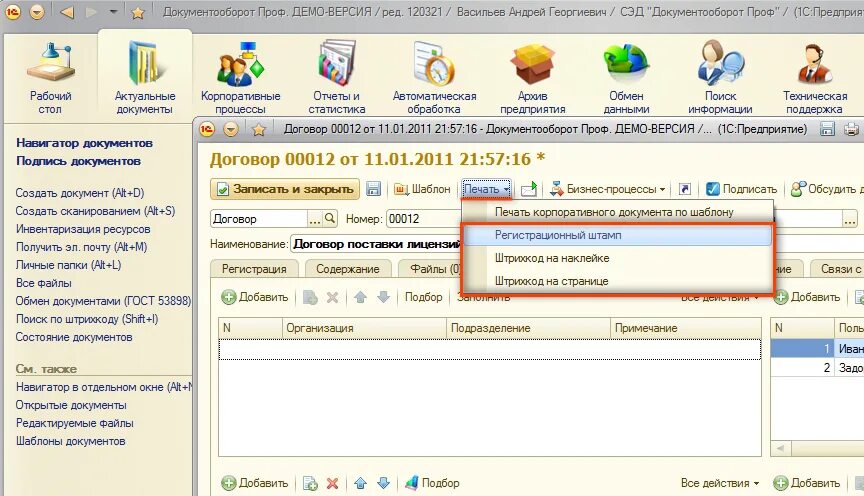Switch to the Файлы tab
The width and height of the screenshot is (864, 496).
pos(431,269)
